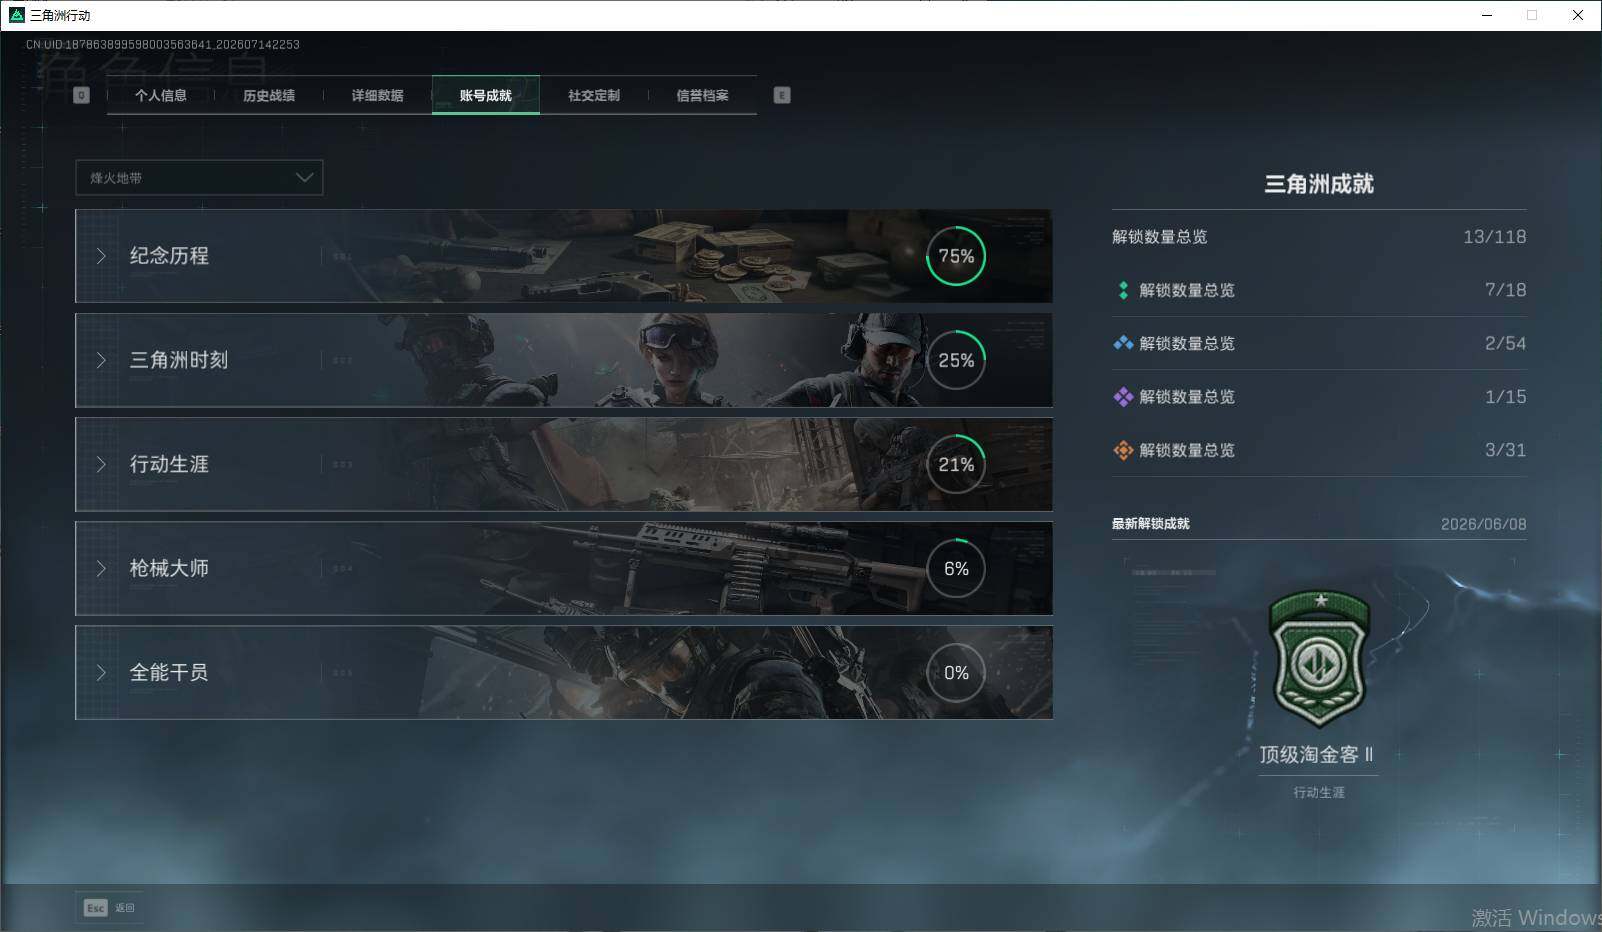Click the green tier icon beside 7/18
Viewport: 1602px width, 932px height.
[x=1123, y=290]
